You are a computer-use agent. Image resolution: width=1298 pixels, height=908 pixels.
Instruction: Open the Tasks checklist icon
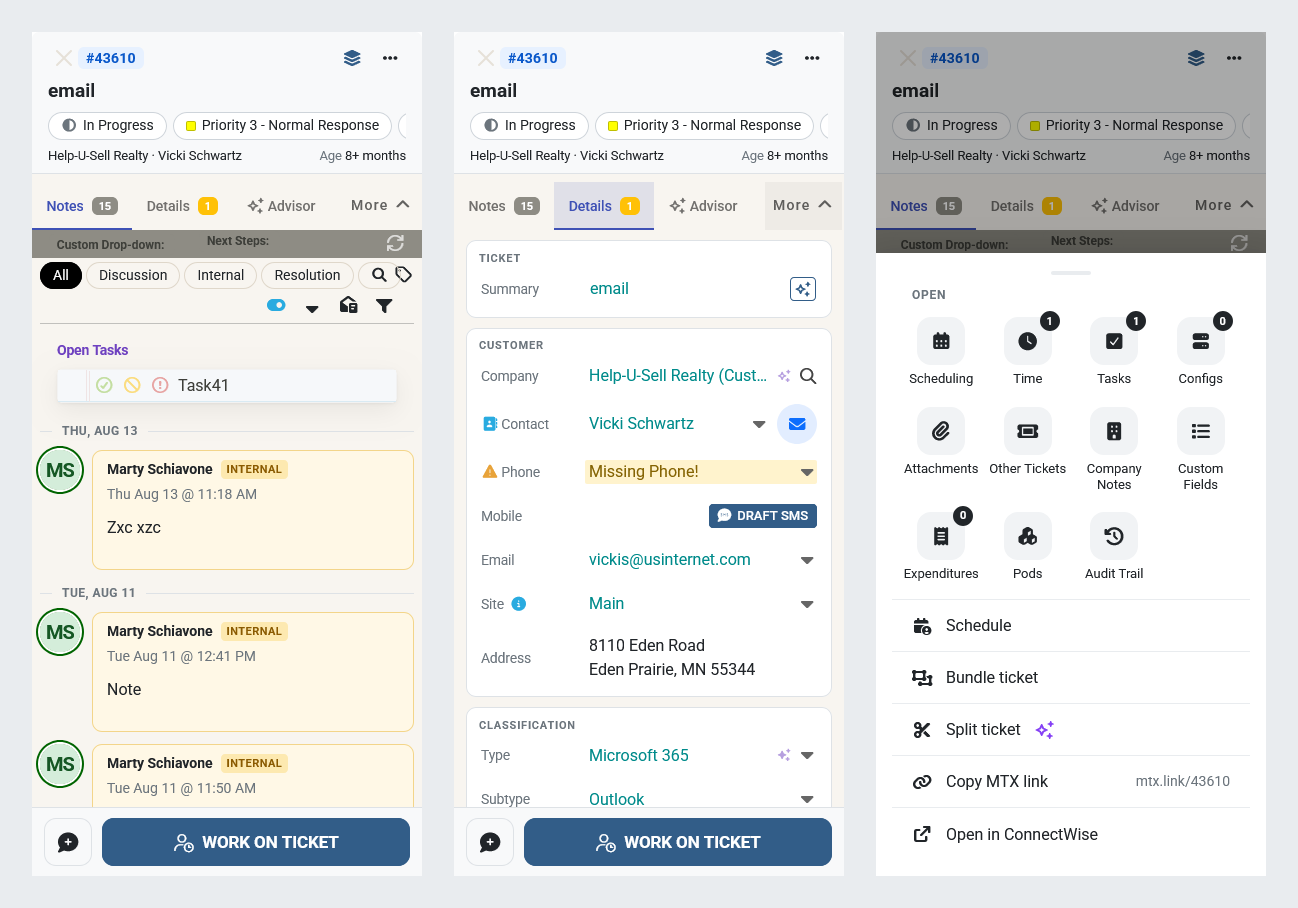click(x=1114, y=341)
